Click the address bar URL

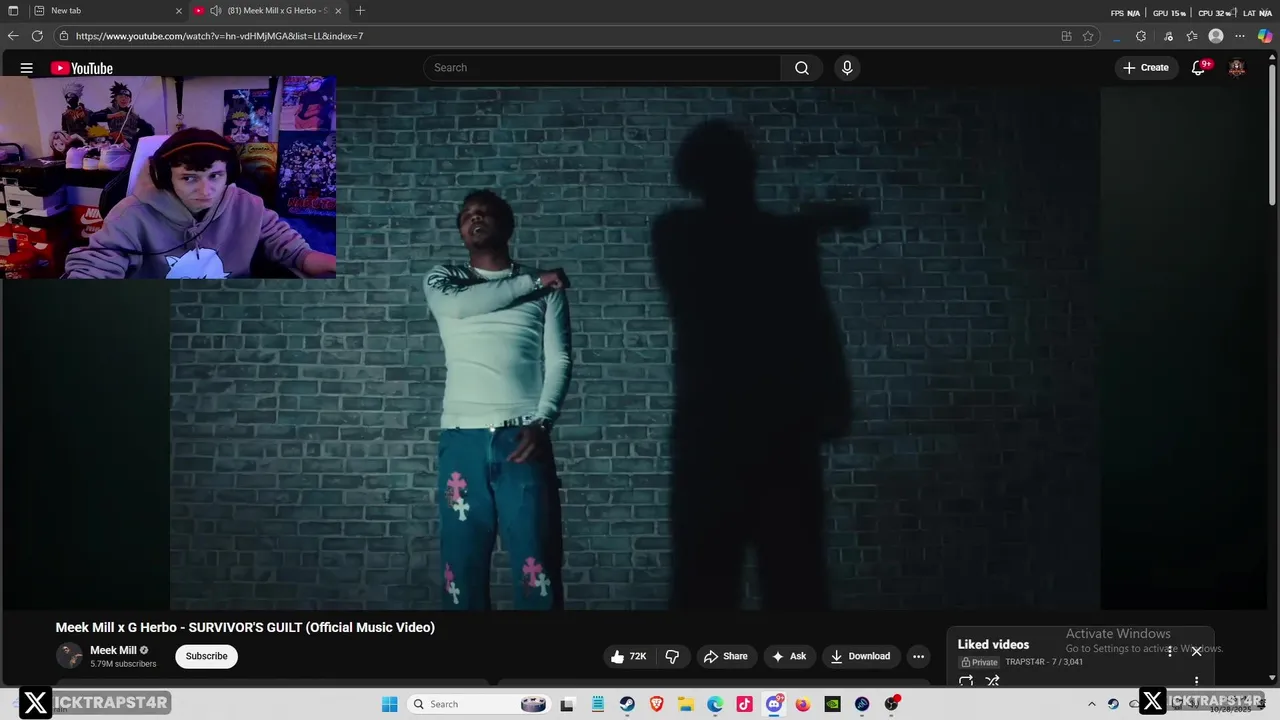point(220,36)
